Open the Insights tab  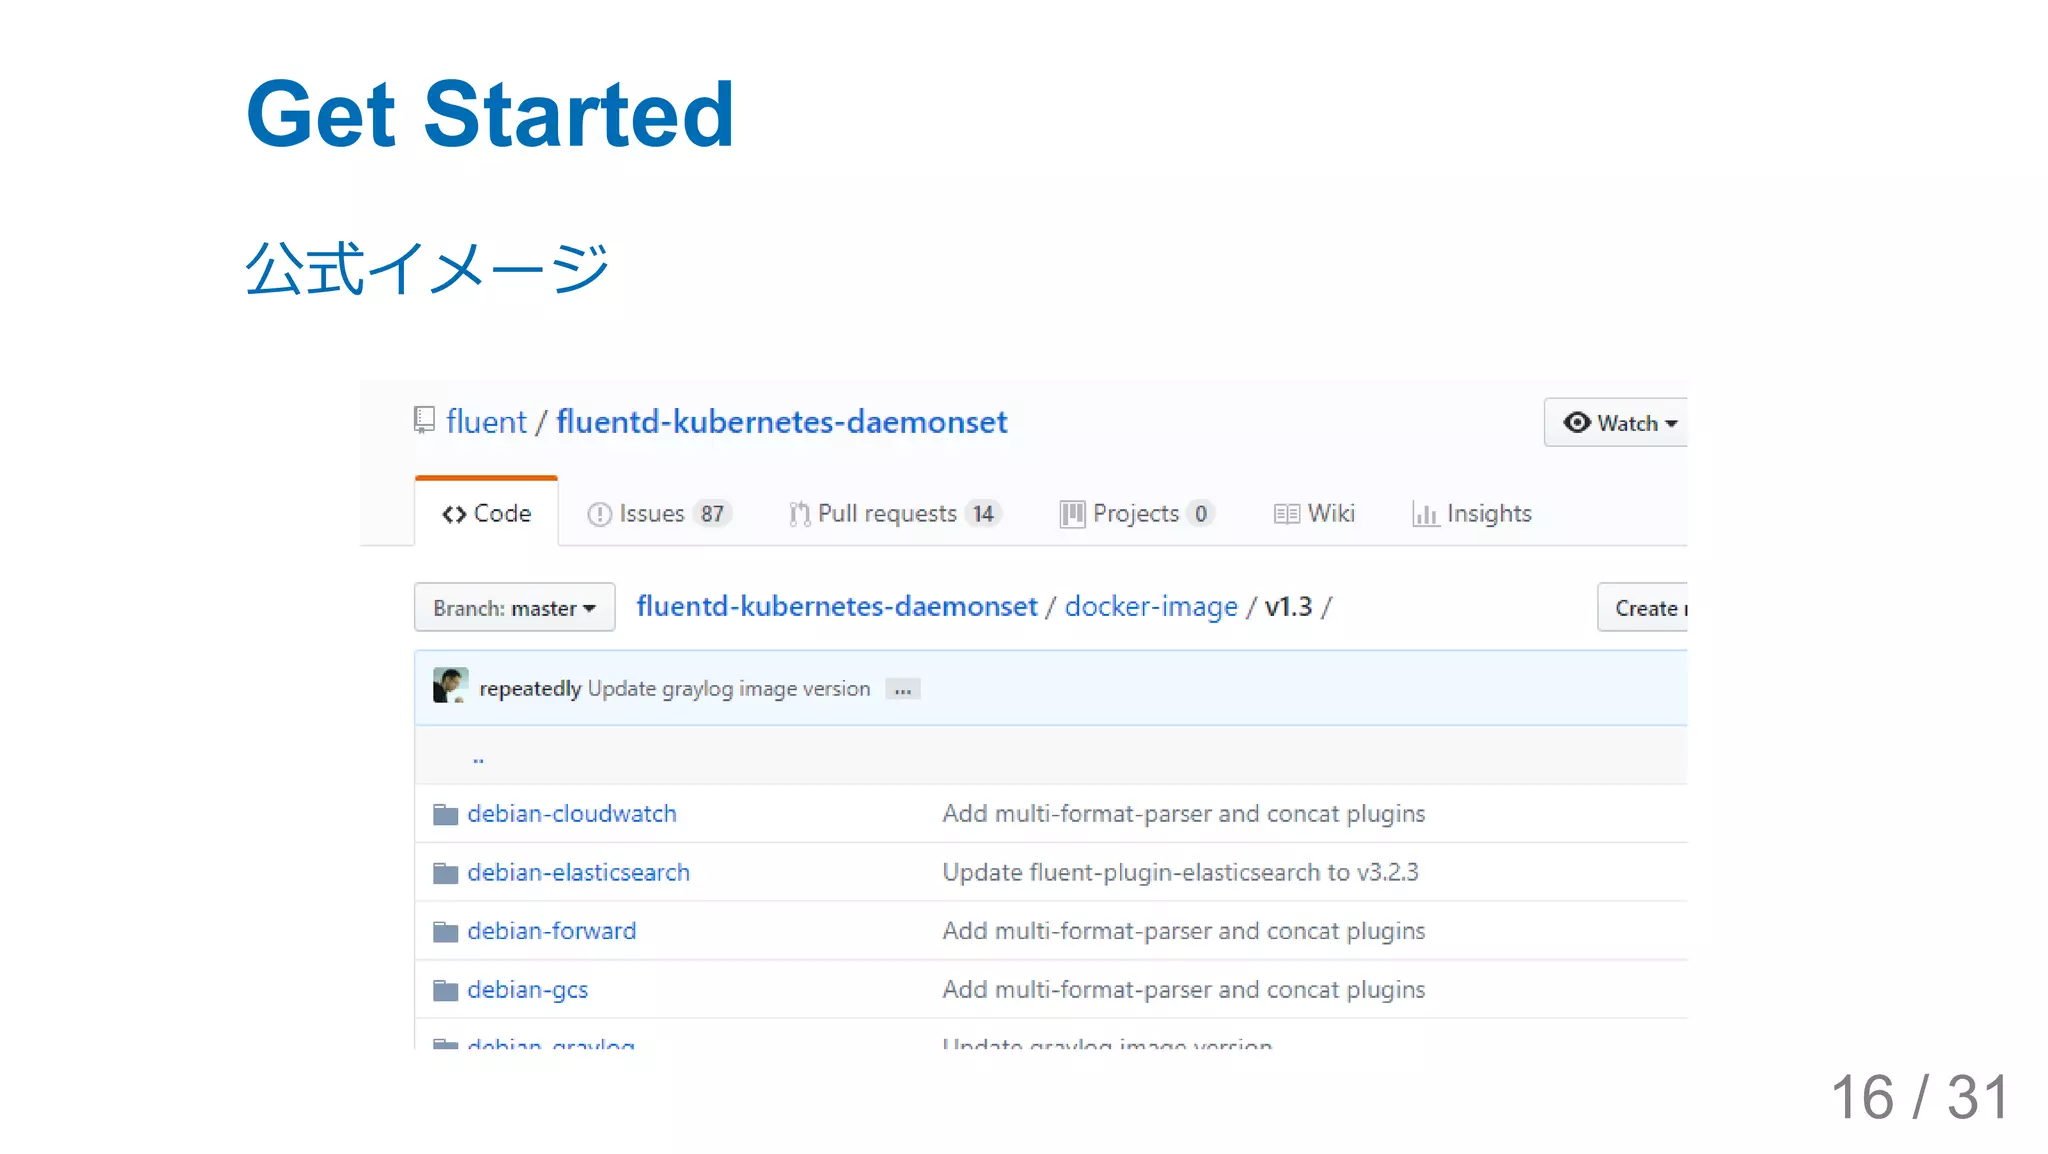pos(1471,513)
